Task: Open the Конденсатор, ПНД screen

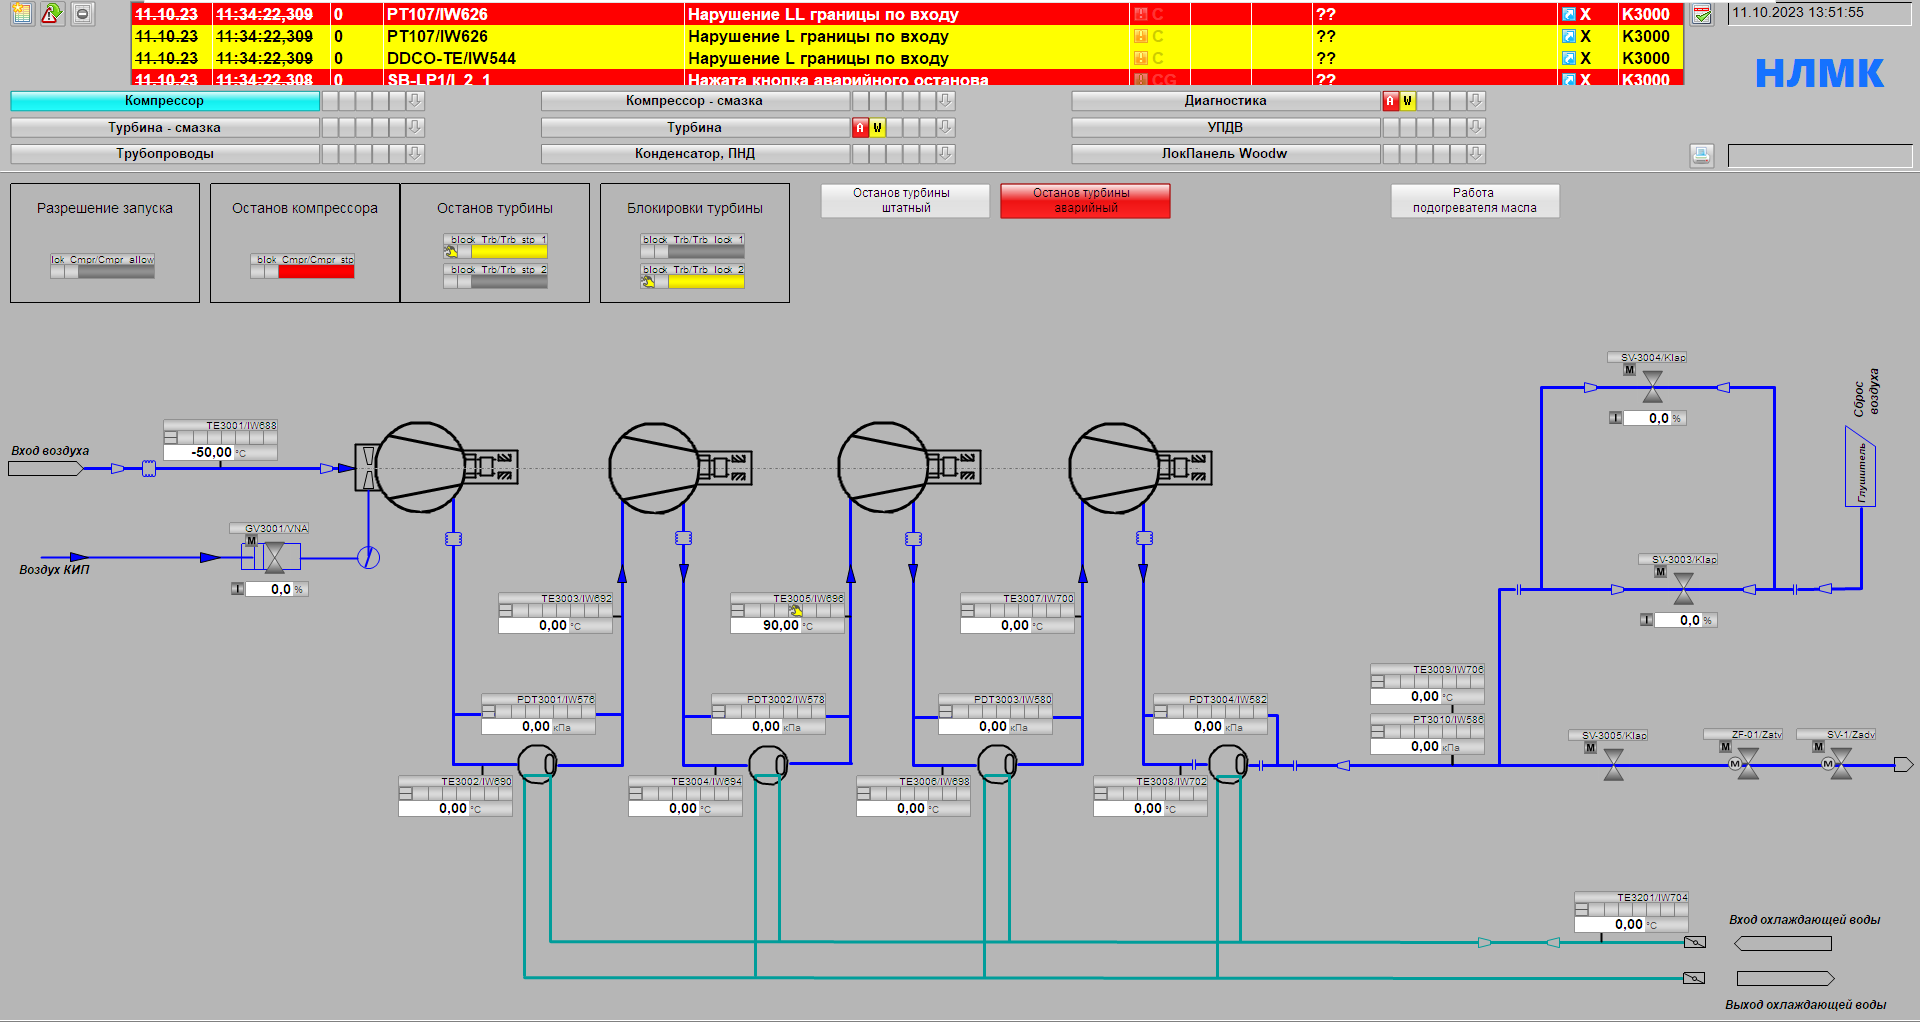Action: (695, 153)
